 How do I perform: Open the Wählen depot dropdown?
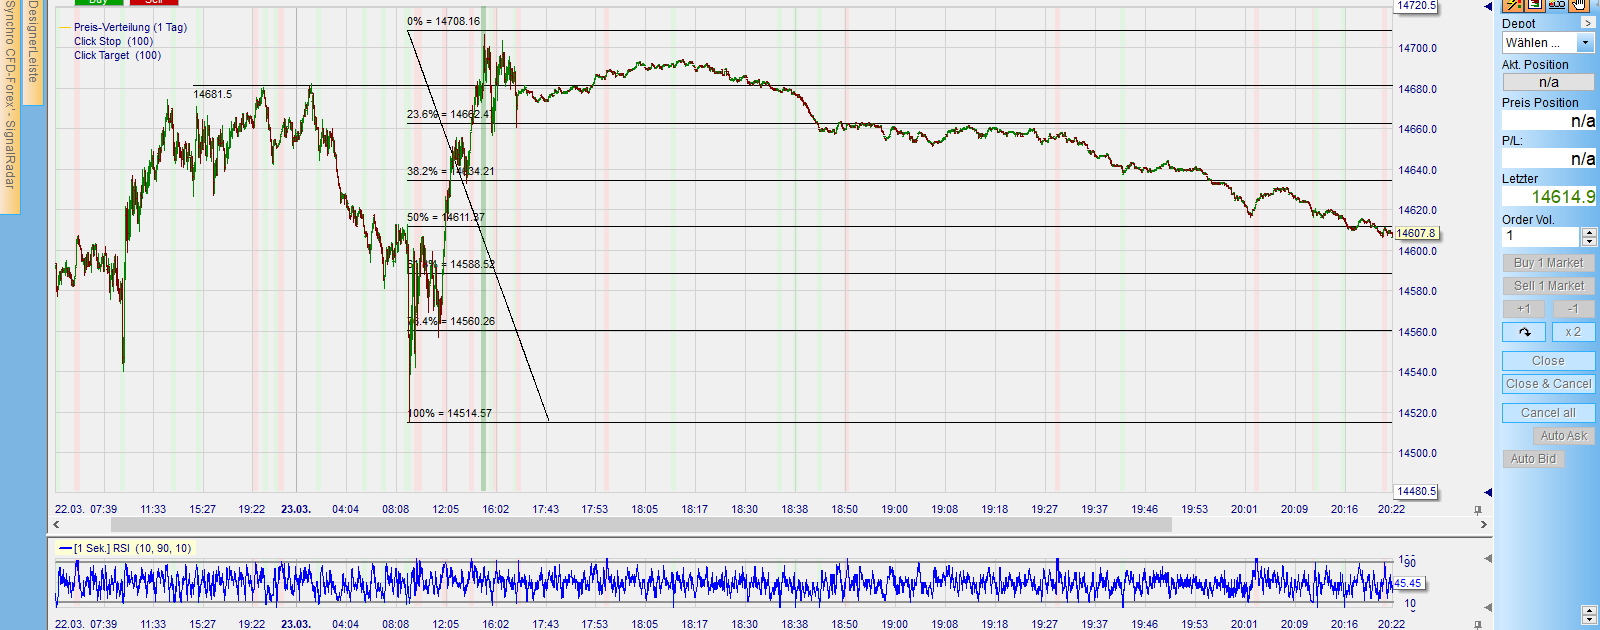click(x=1585, y=43)
